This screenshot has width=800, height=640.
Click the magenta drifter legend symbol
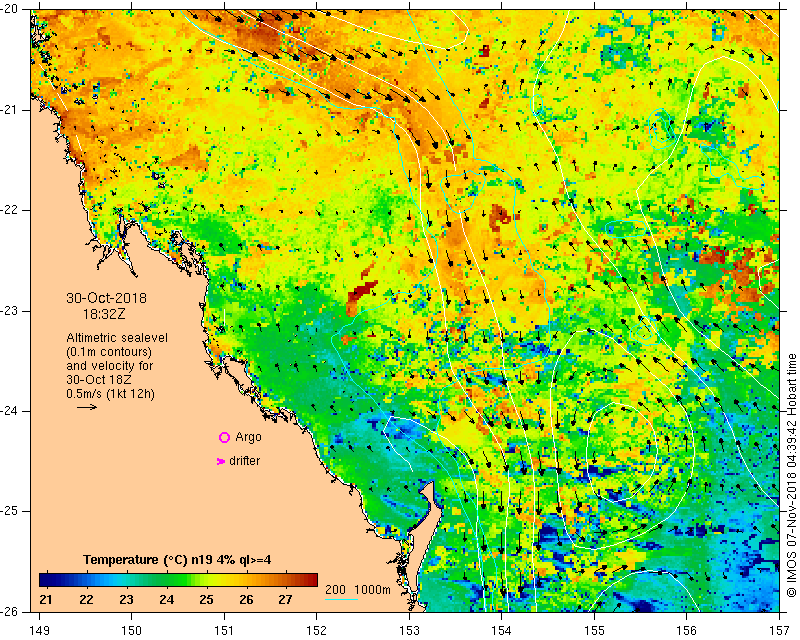[221, 461]
